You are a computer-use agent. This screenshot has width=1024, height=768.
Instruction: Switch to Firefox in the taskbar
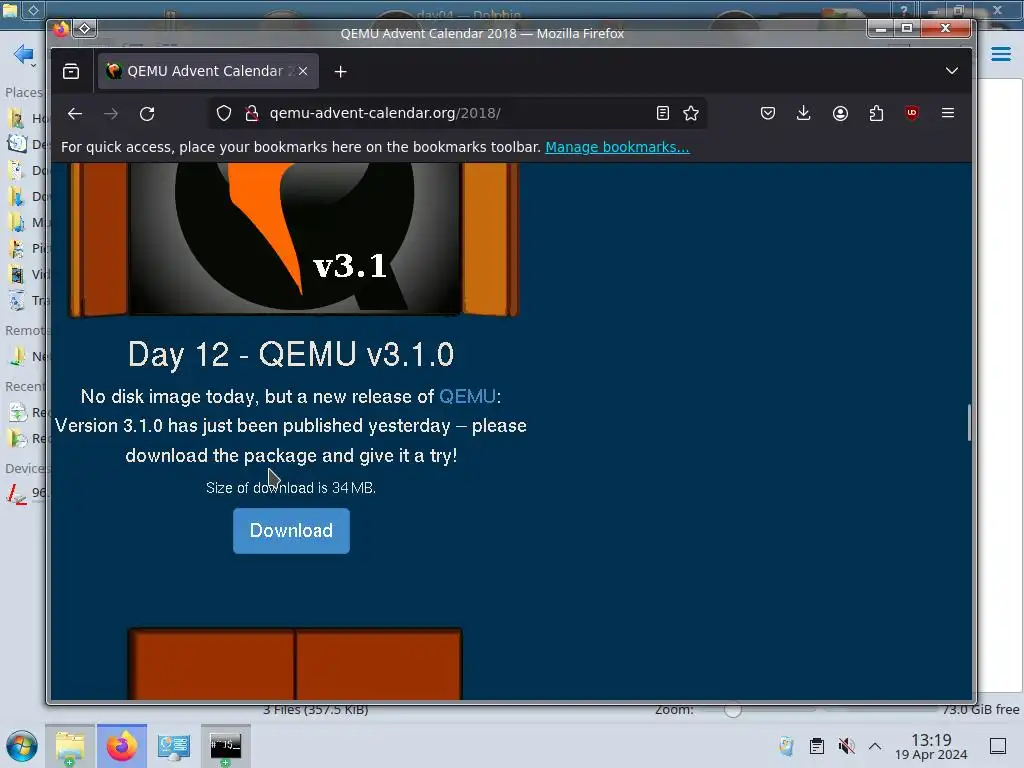pos(122,746)
